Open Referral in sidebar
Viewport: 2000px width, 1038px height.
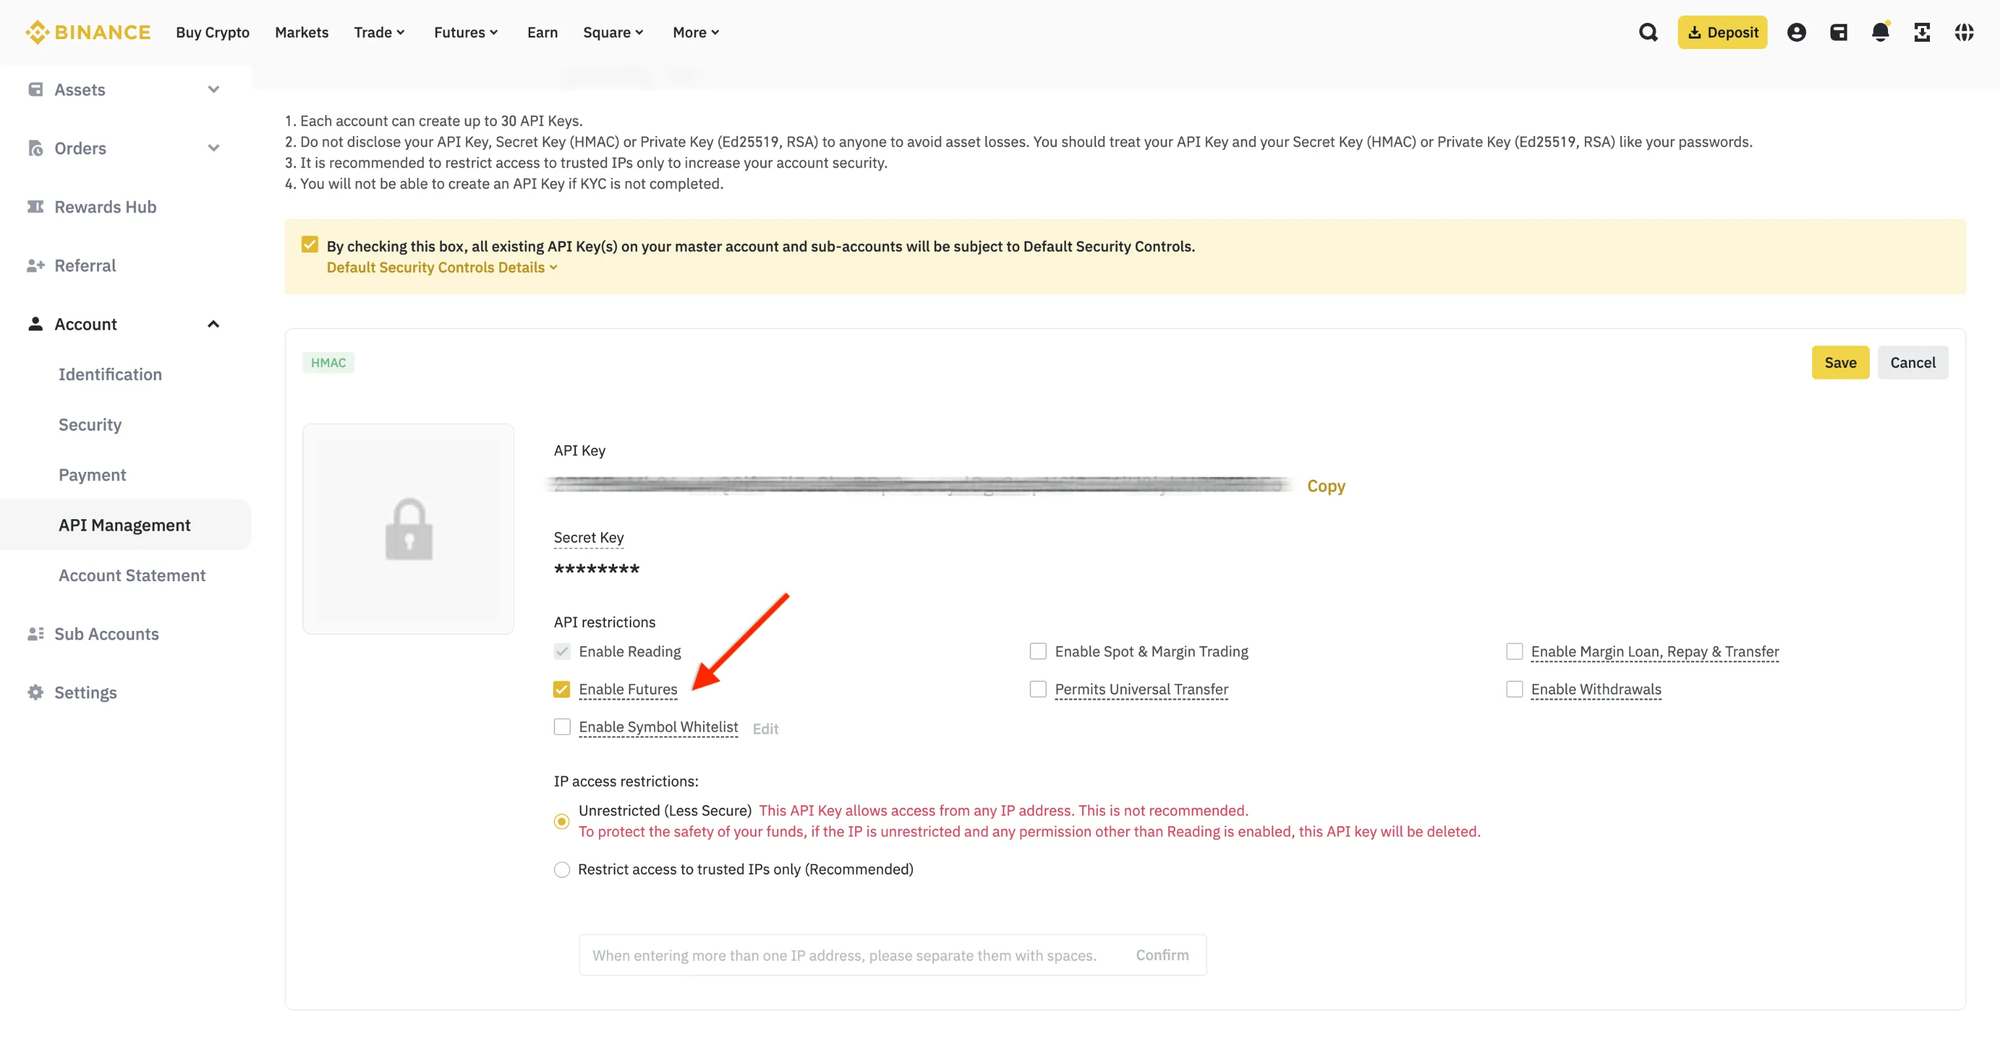tap(85, 265)
